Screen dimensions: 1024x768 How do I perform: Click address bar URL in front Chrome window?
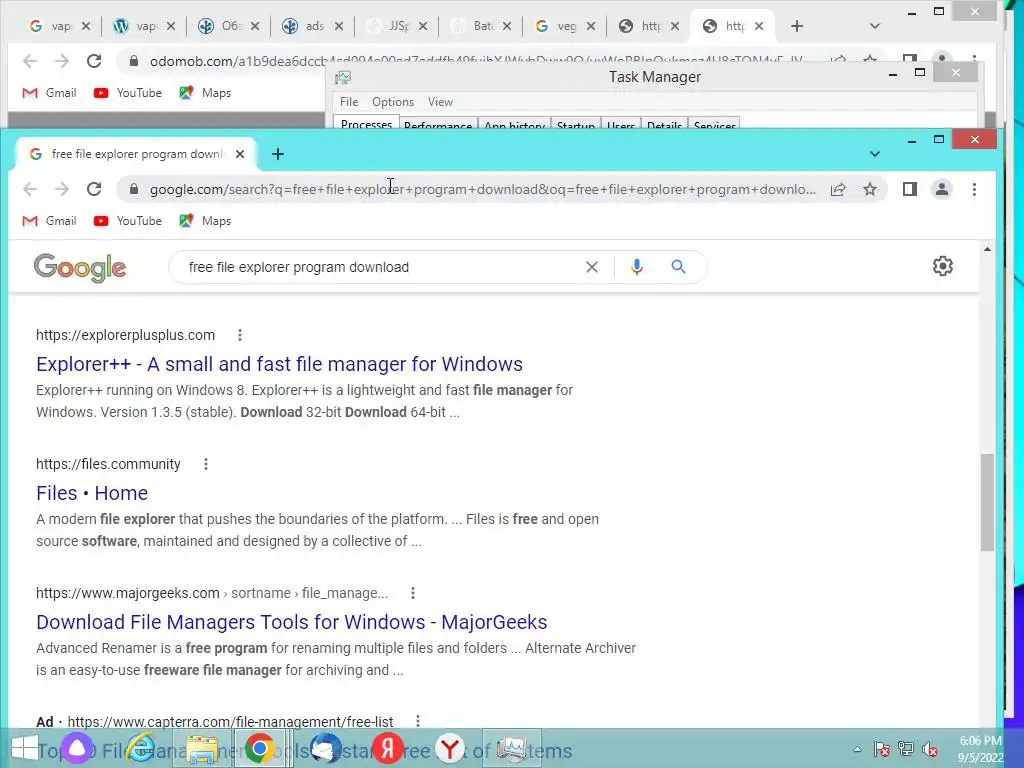tap(482, 189)
